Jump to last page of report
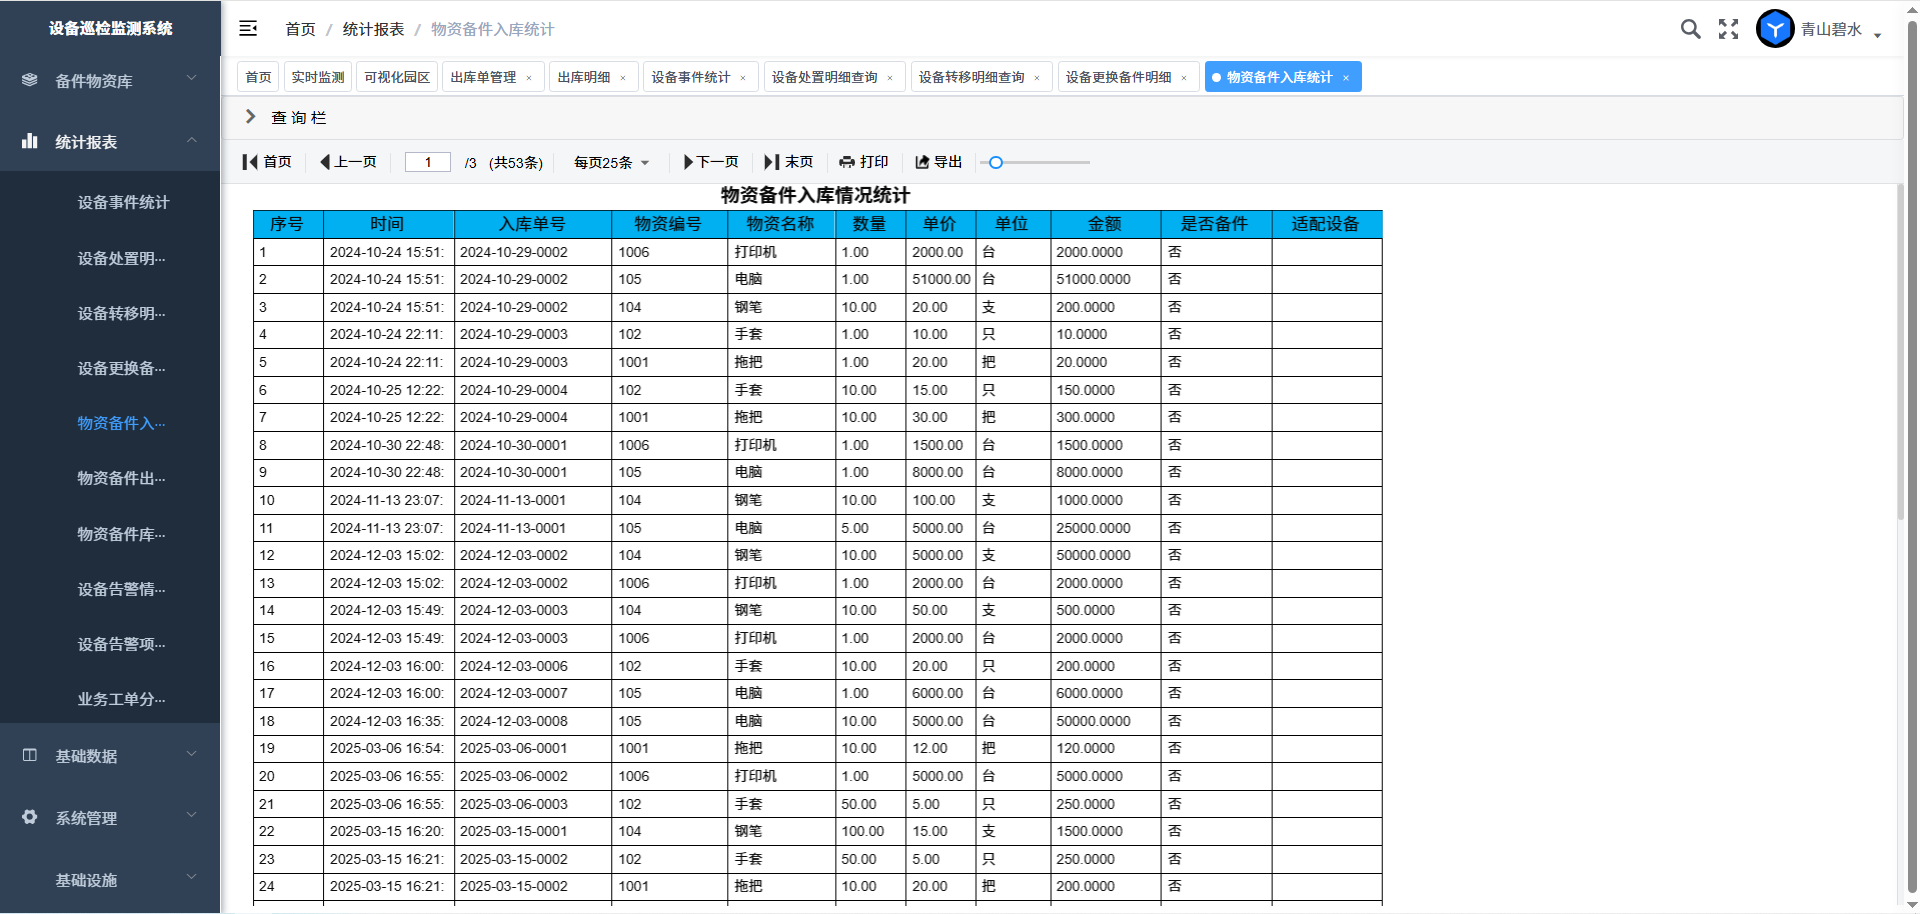Image resolution: width=1920 pixels, height=914 pixels. (789, 162)
